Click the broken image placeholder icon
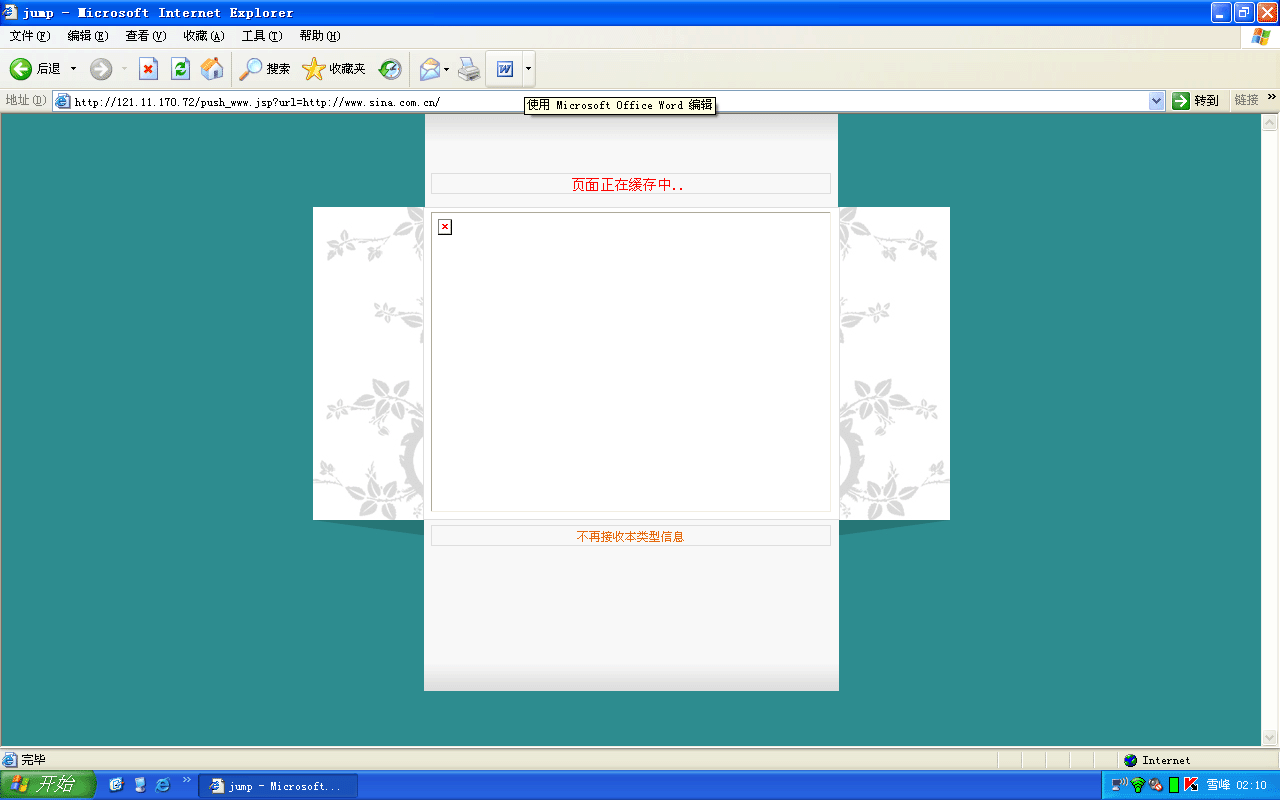This screenshot has width=1280, height=800. (x=445, y=227)
